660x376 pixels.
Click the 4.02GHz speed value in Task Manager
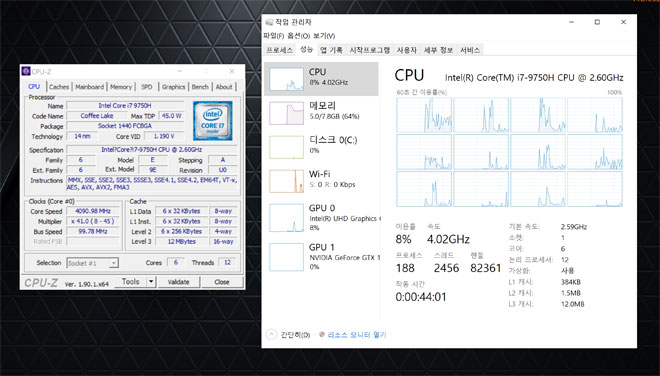(x=448, y=240)
